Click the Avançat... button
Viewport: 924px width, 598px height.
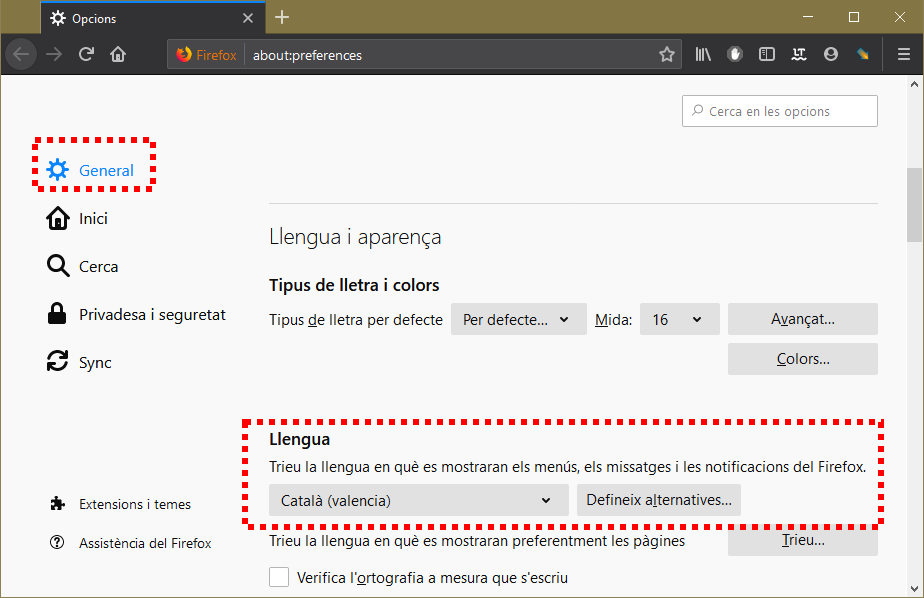point(803,319)
